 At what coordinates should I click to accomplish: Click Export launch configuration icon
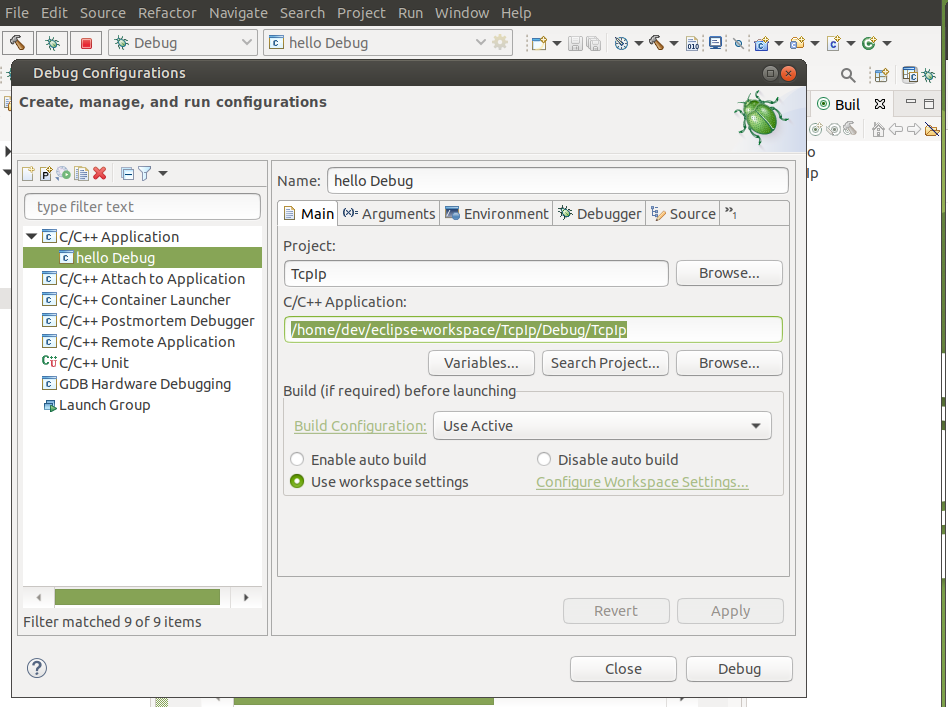pyautogui.click(x=63, y=174)
